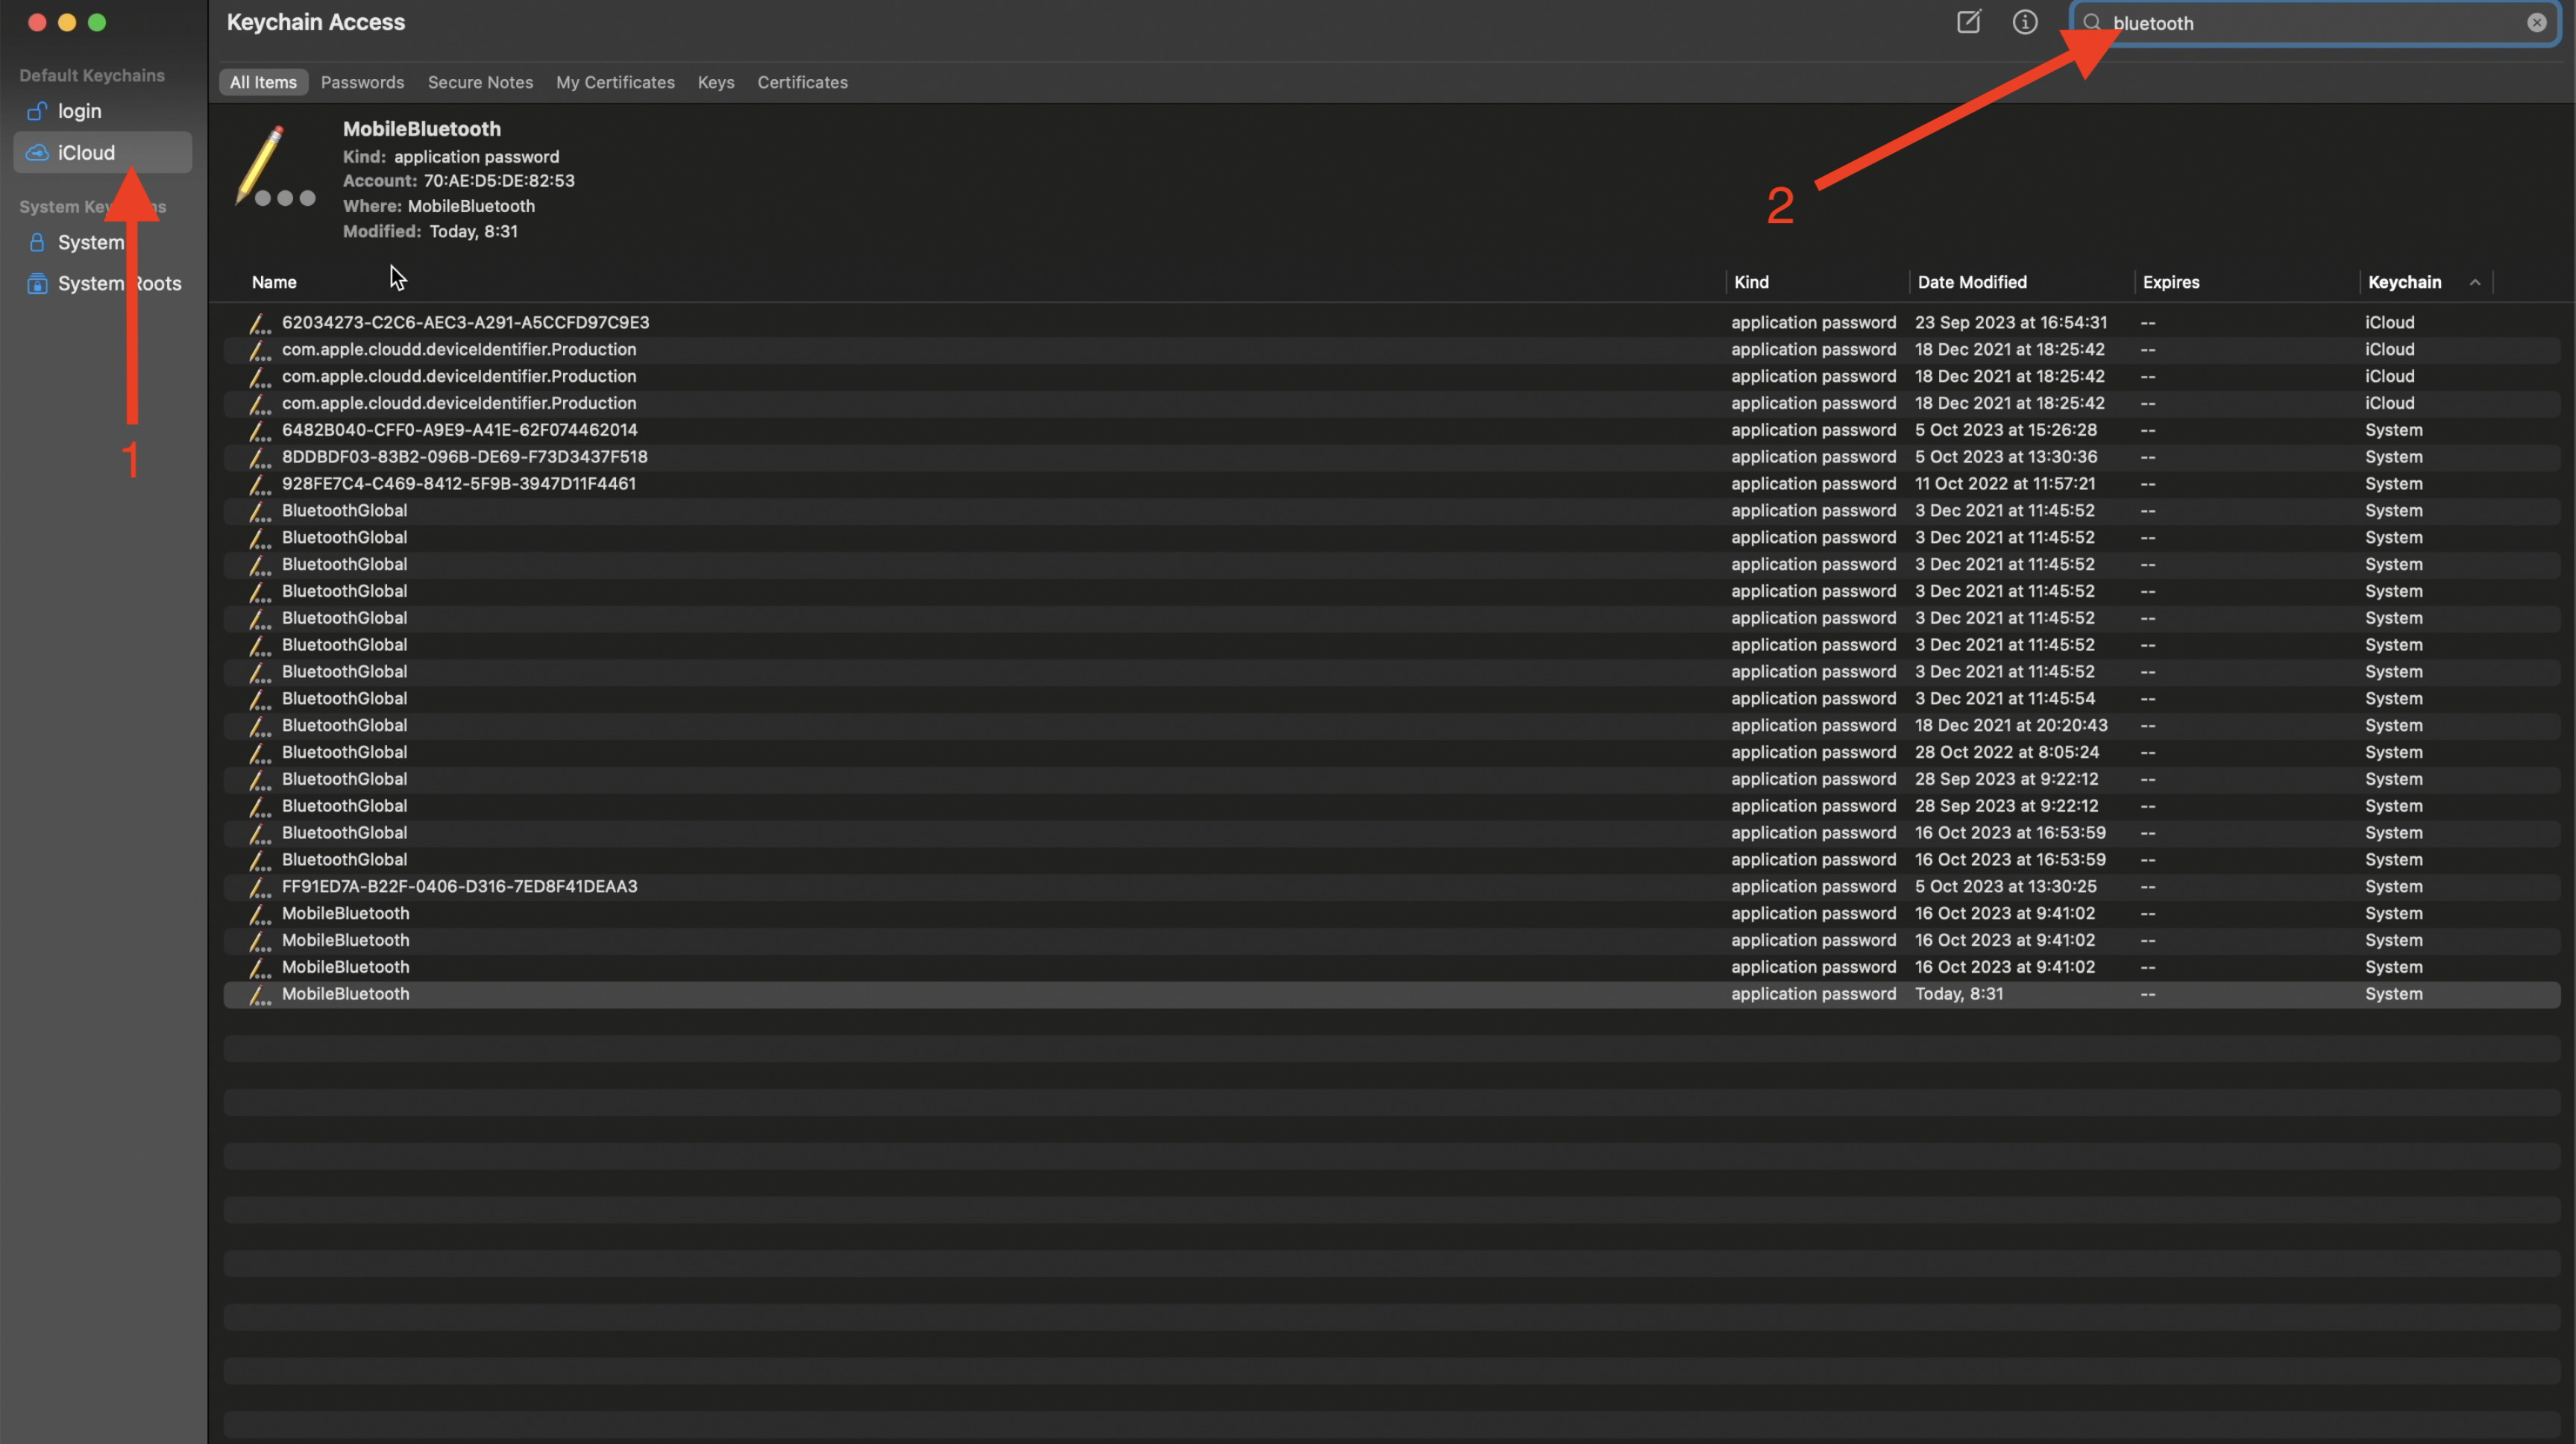2576x1444 pixels.
Task: Click the date 5 Oct 2023 at 13:30:36
Action: point(2006,457)
